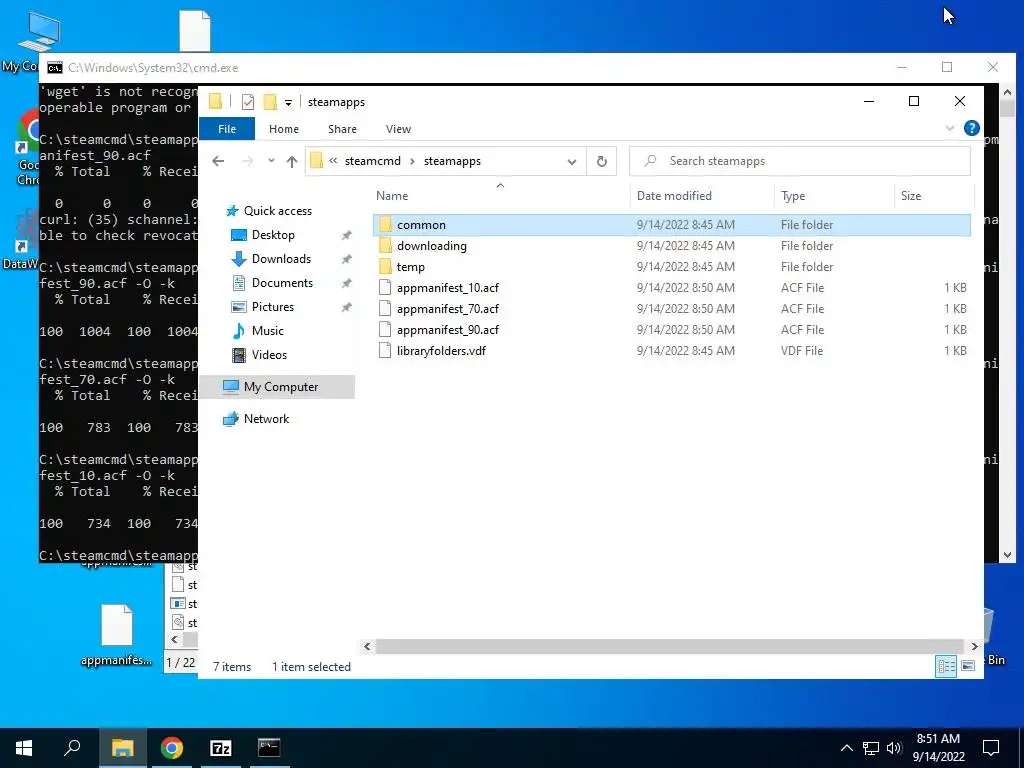
Task: Open Music in navigation pane
Action: 268,330
